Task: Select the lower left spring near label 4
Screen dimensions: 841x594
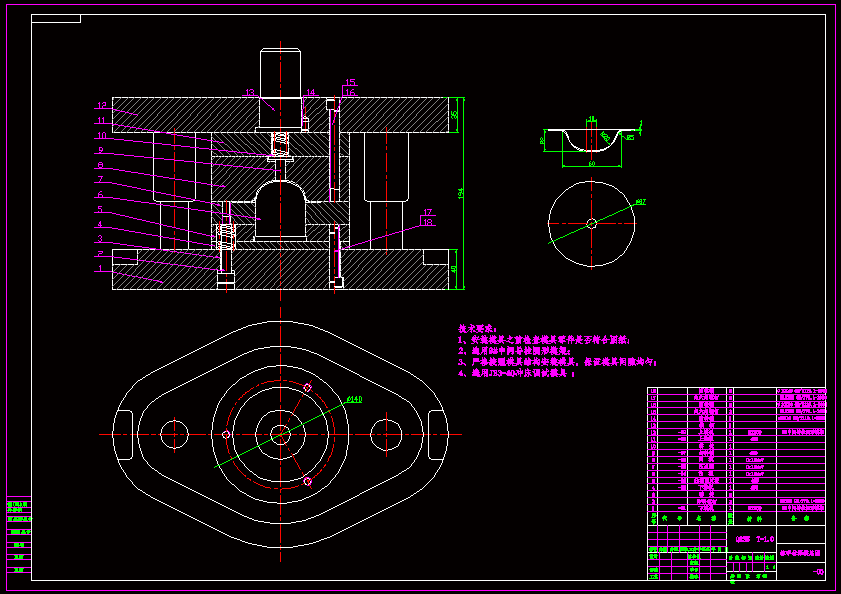Action: pyautogui.click(x=226, y=236)
